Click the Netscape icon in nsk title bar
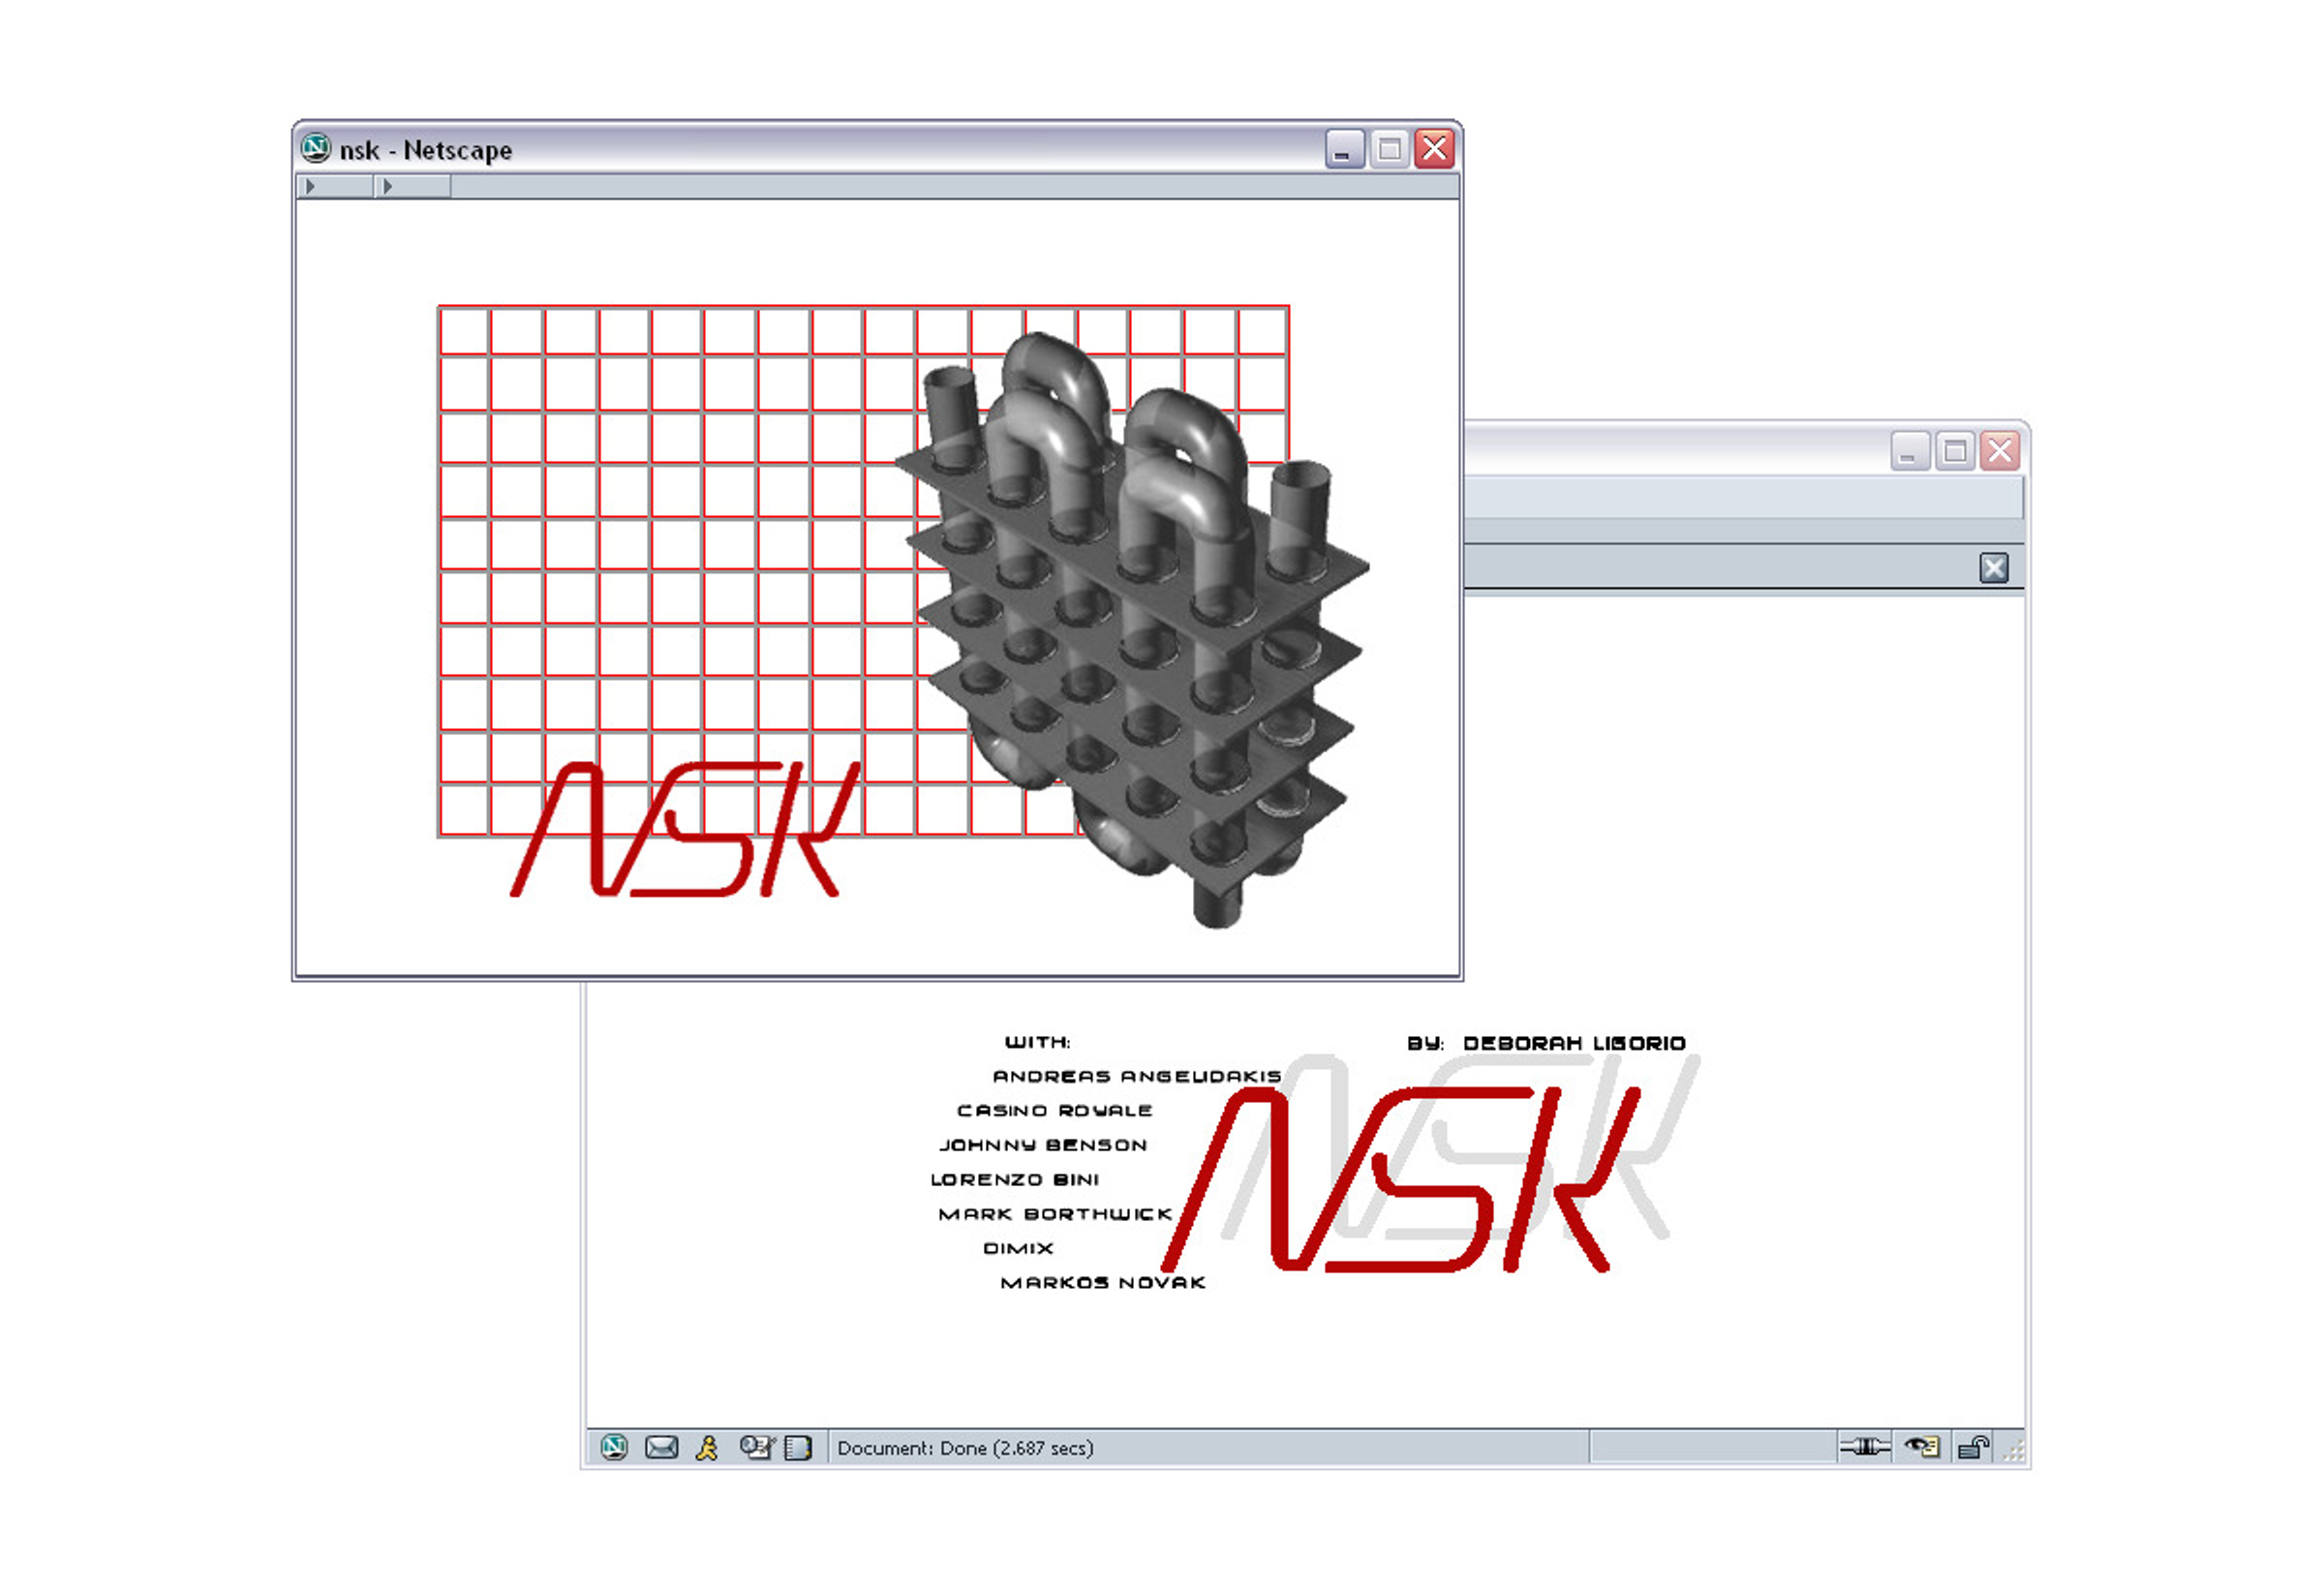 coord(316,148)
